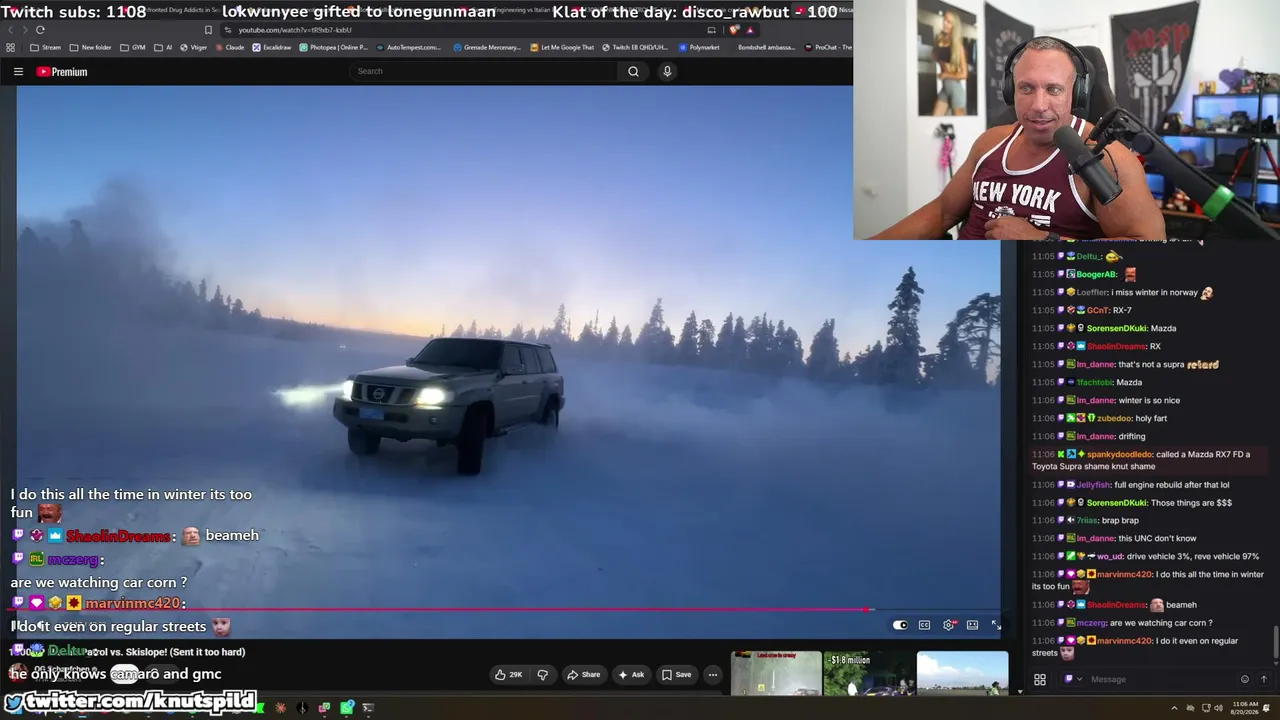Open the Brave Shields icon in address bar
The height and width of the screenshot is (720, 1280).
tap(735, 30)
